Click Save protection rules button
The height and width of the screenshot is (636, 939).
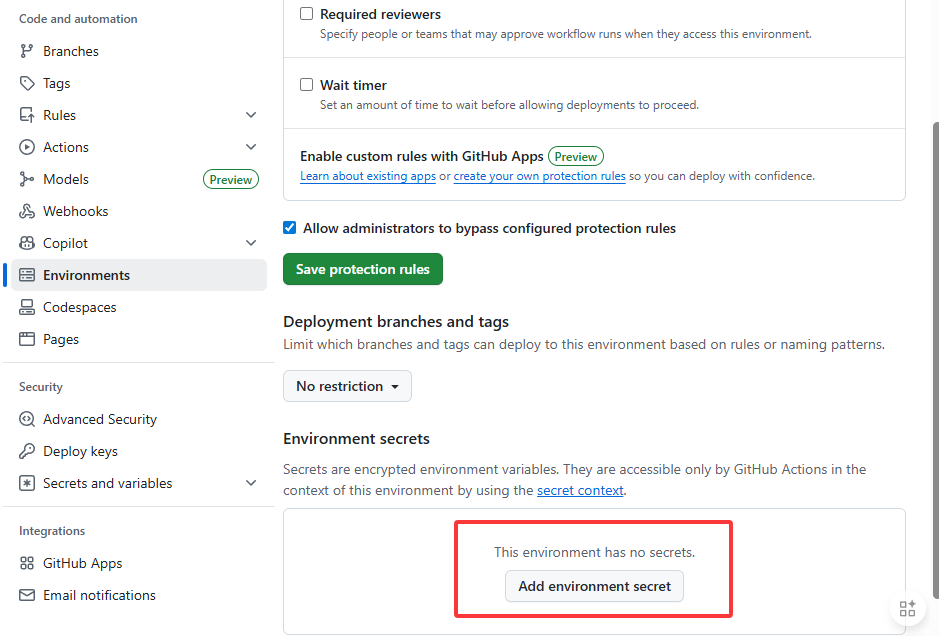363,269
